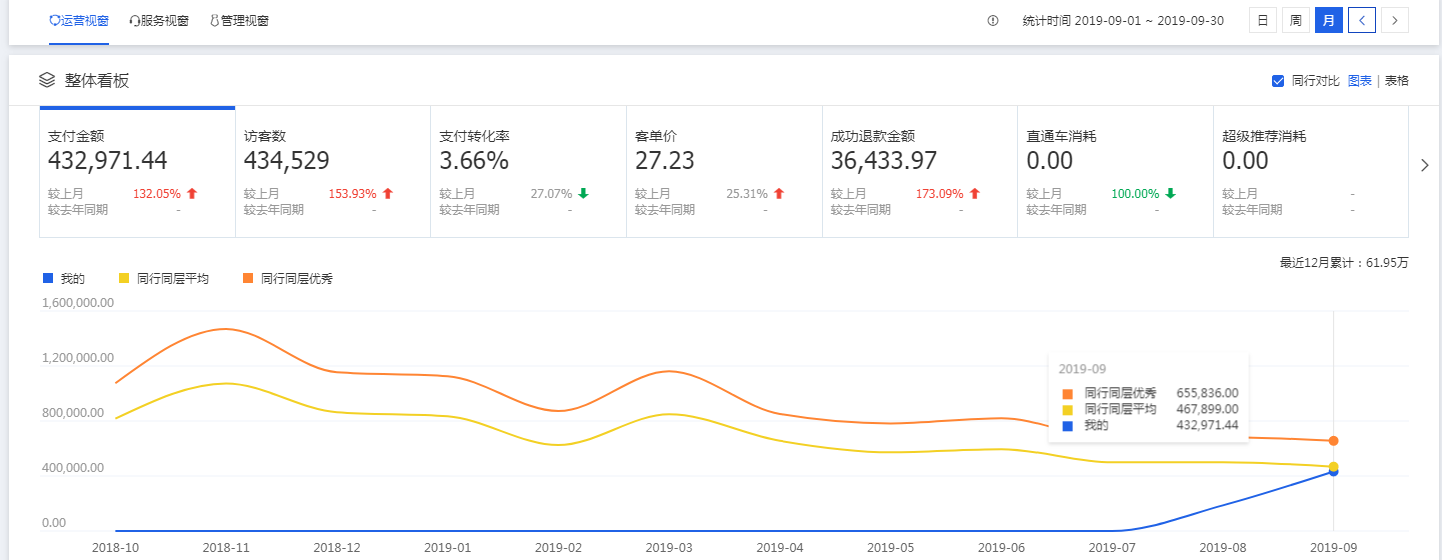Hide 同行同层优秀 series in legend
1442x560 pixels.
point(287,278)
